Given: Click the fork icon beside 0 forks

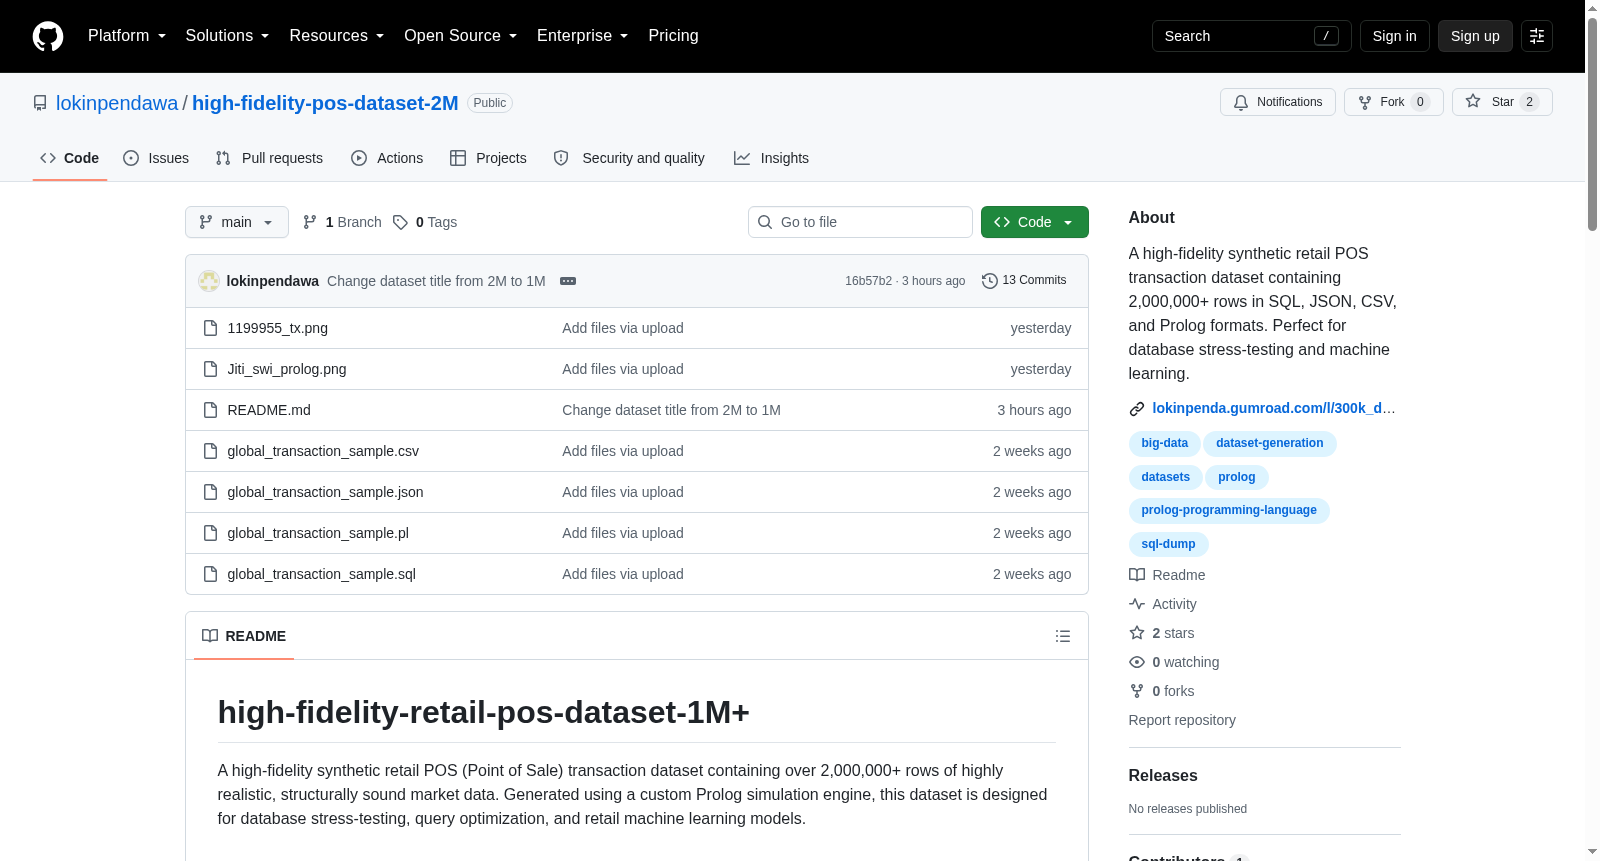Looking at the screenshot, I should 1137,691.
